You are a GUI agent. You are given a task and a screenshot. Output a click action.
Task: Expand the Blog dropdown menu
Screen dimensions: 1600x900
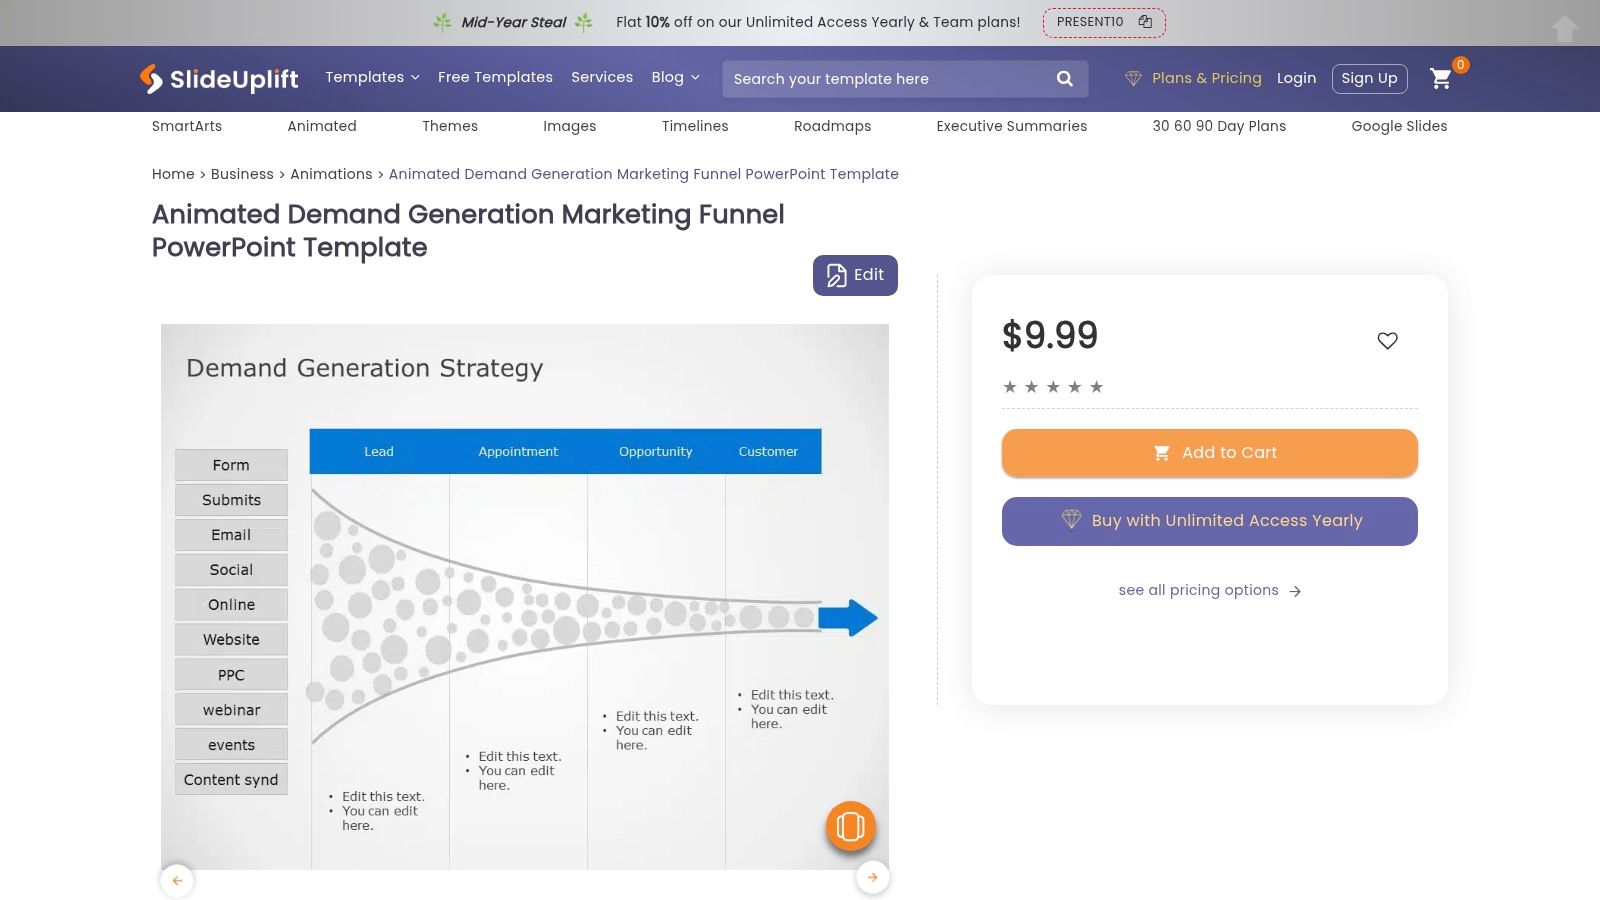(675, 77)
